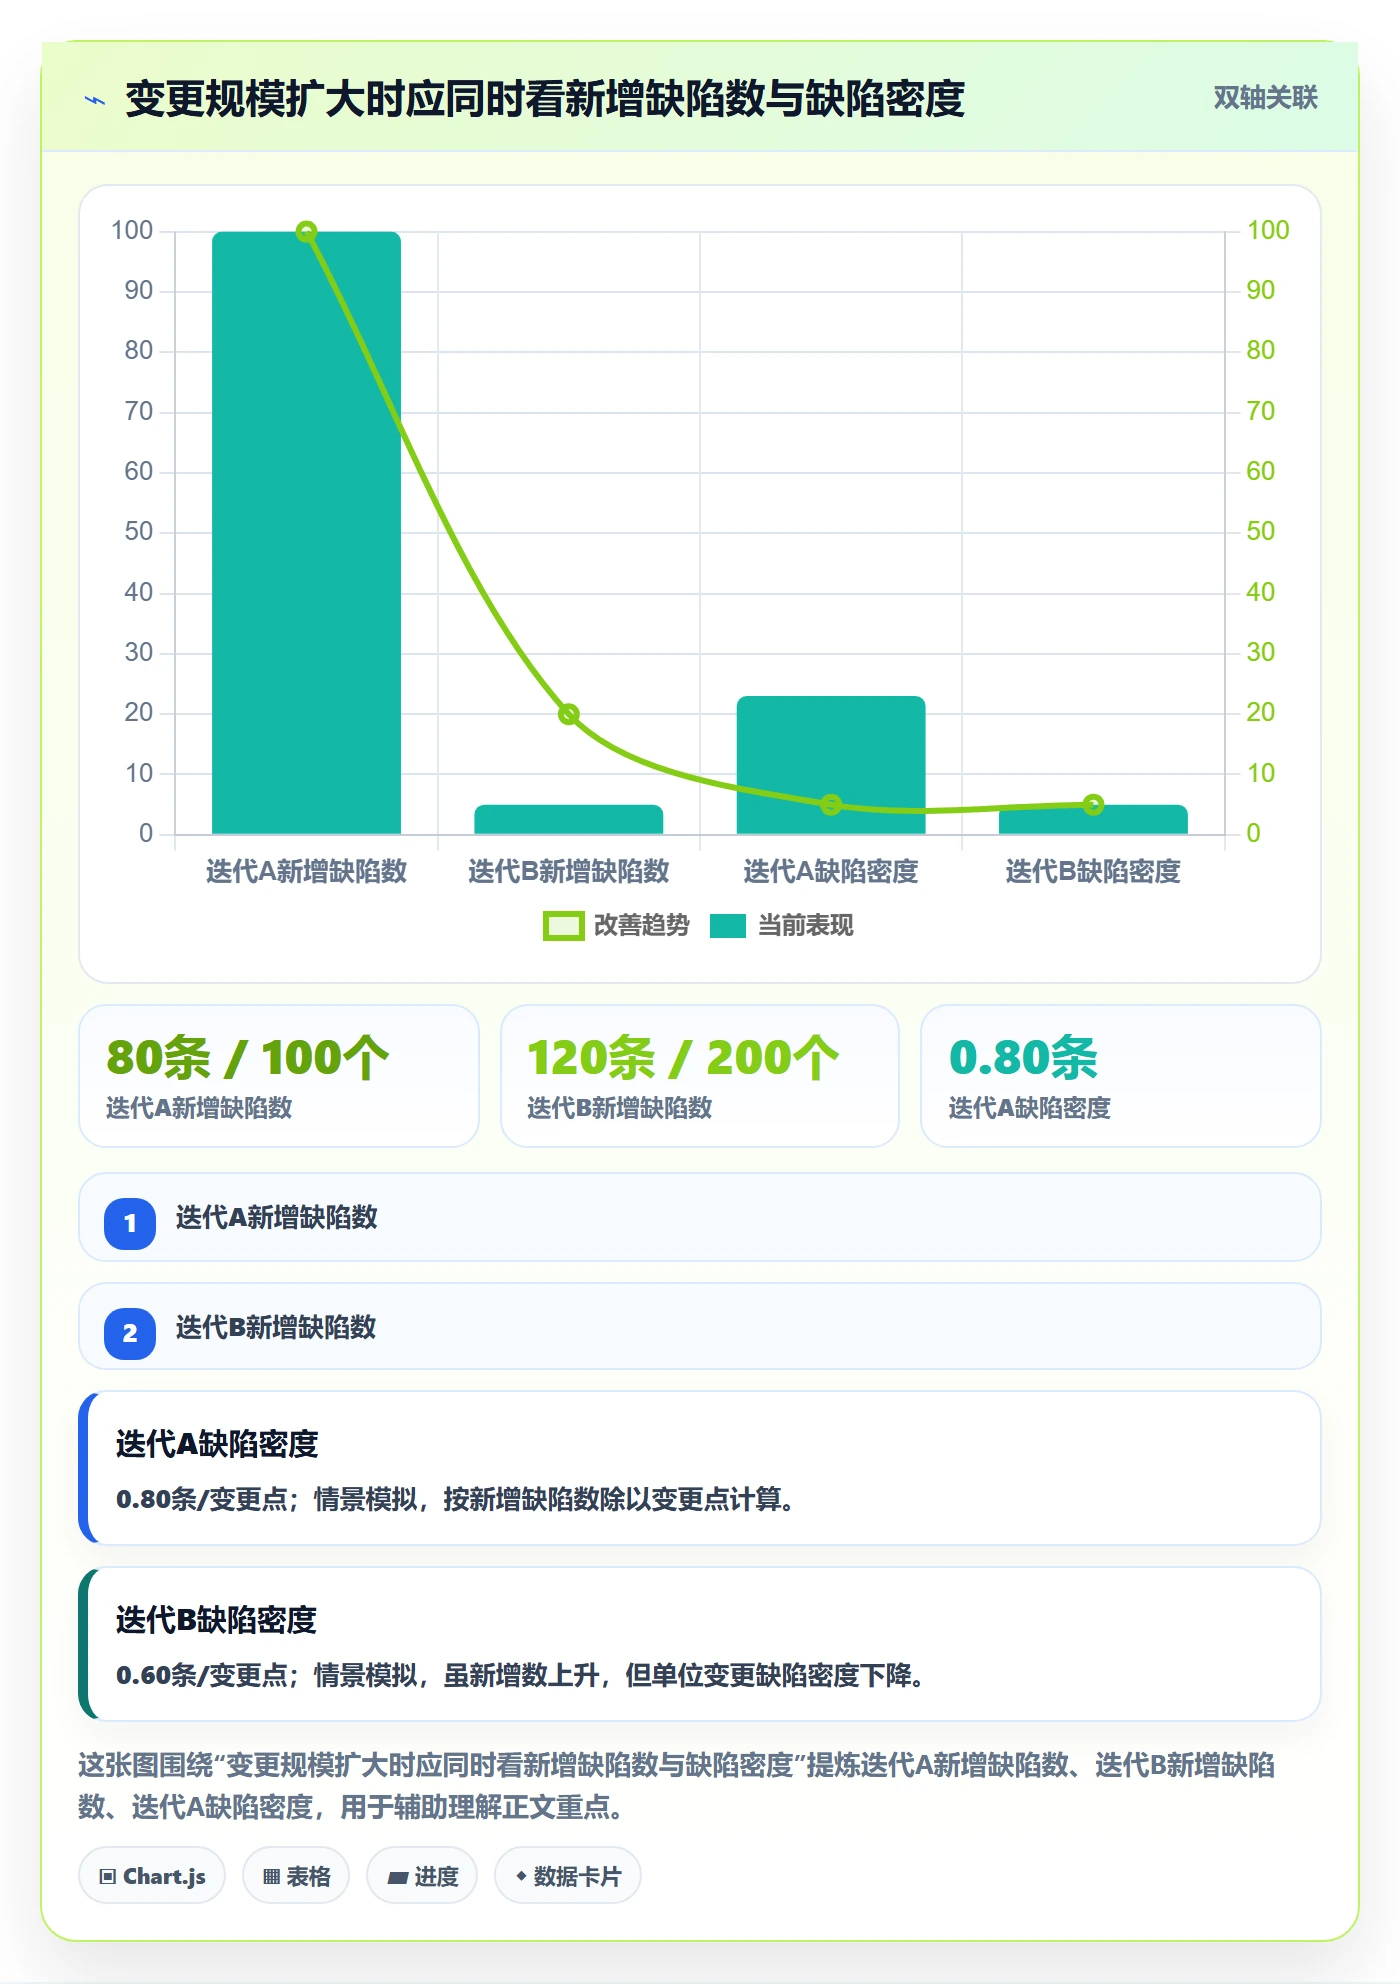Open the 80条 / 100个 data card
The image size is (1400, 1984).
coord(279,1076)
